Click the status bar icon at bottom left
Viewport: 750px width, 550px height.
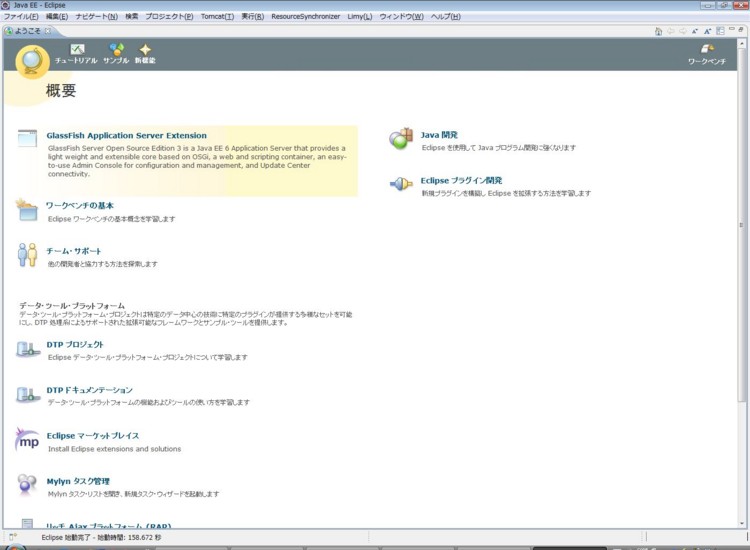[x=13, y=537]
